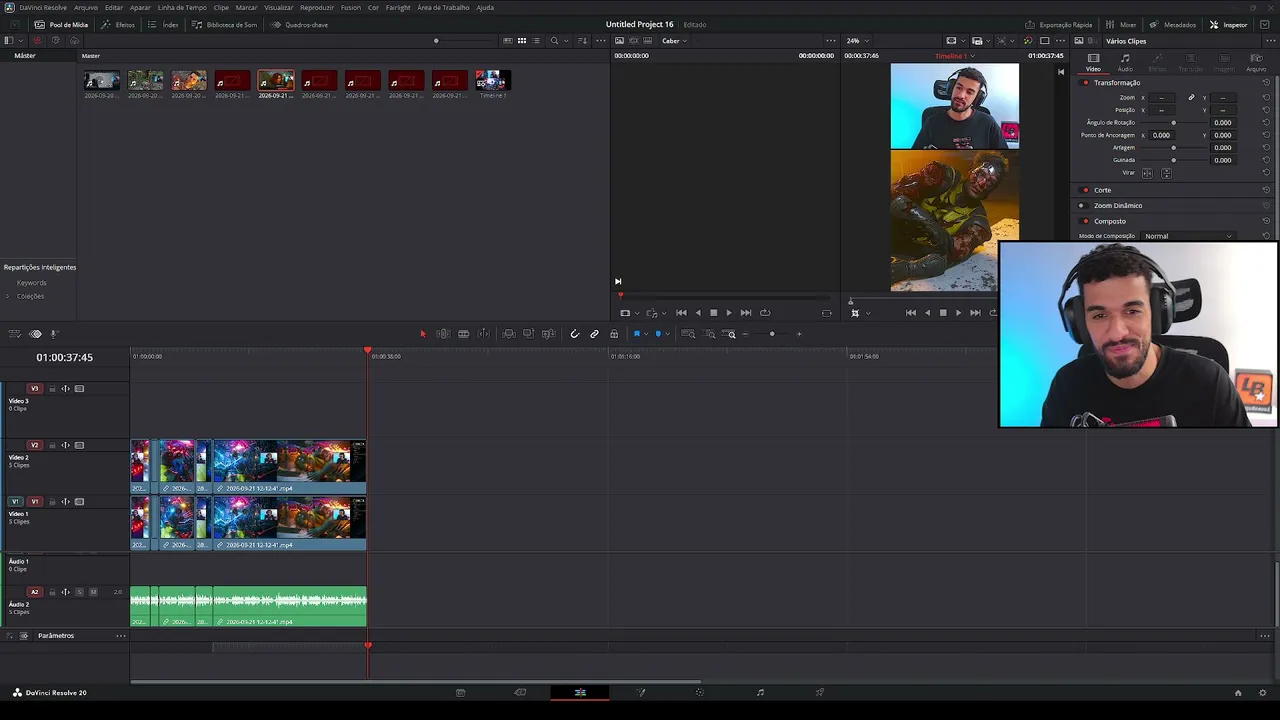
Task: Select the Timeline 1 thumbnail in media pool
Action: pos(492,84)
